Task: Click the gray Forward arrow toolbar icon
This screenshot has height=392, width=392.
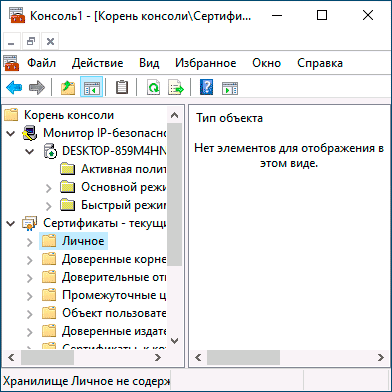Action: (37, 88)
